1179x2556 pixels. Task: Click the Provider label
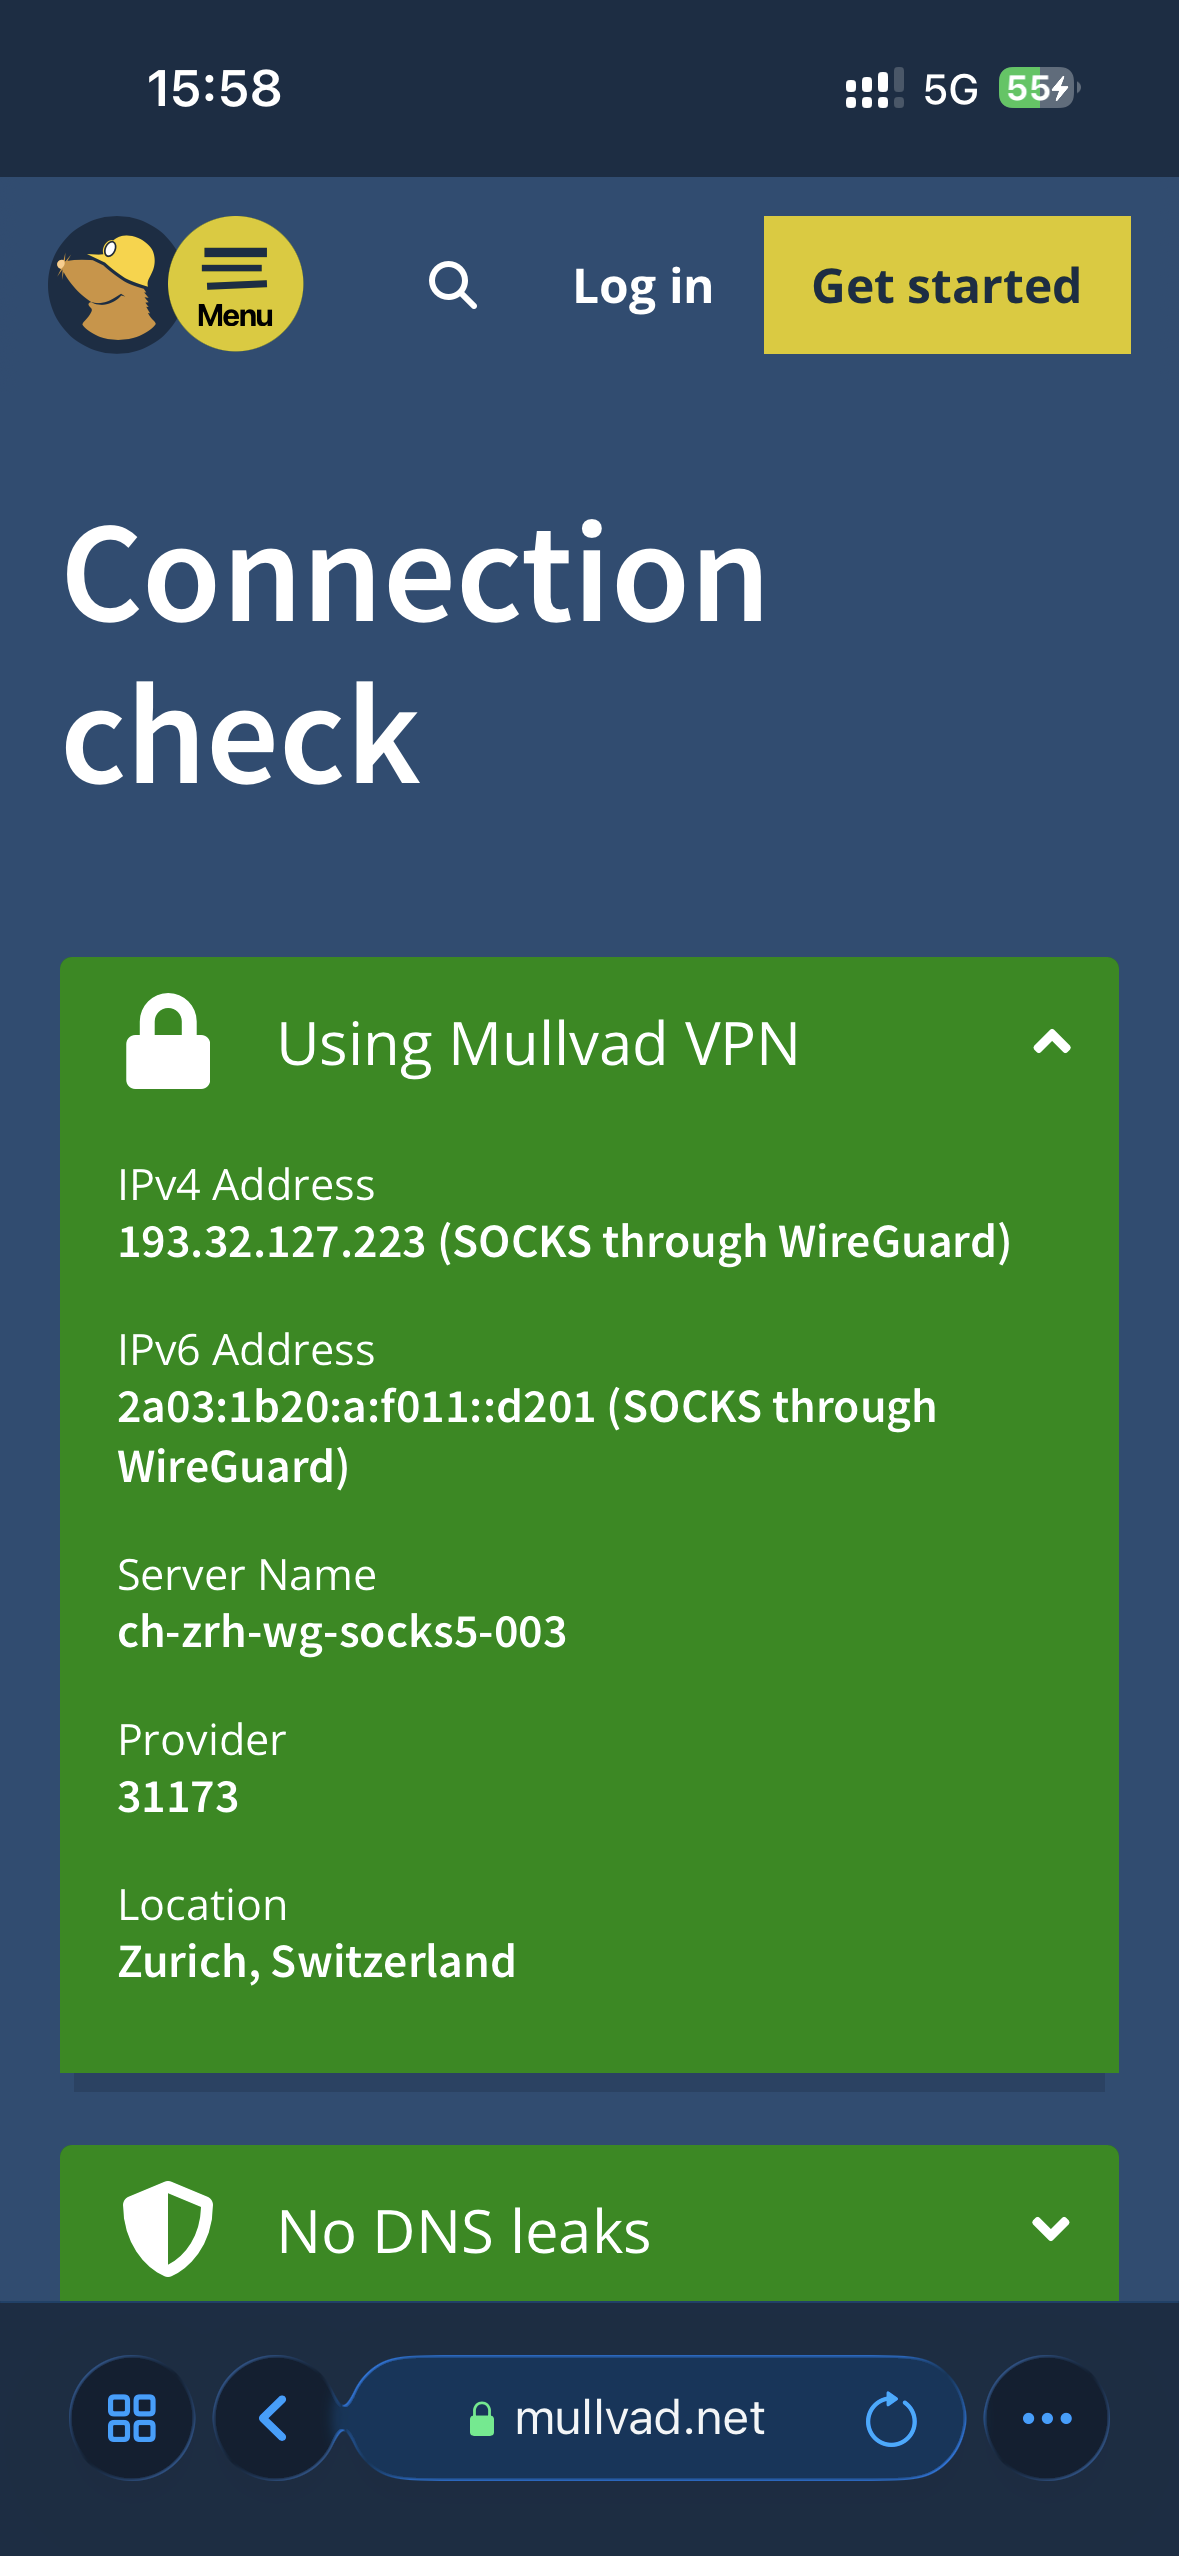202,1740
